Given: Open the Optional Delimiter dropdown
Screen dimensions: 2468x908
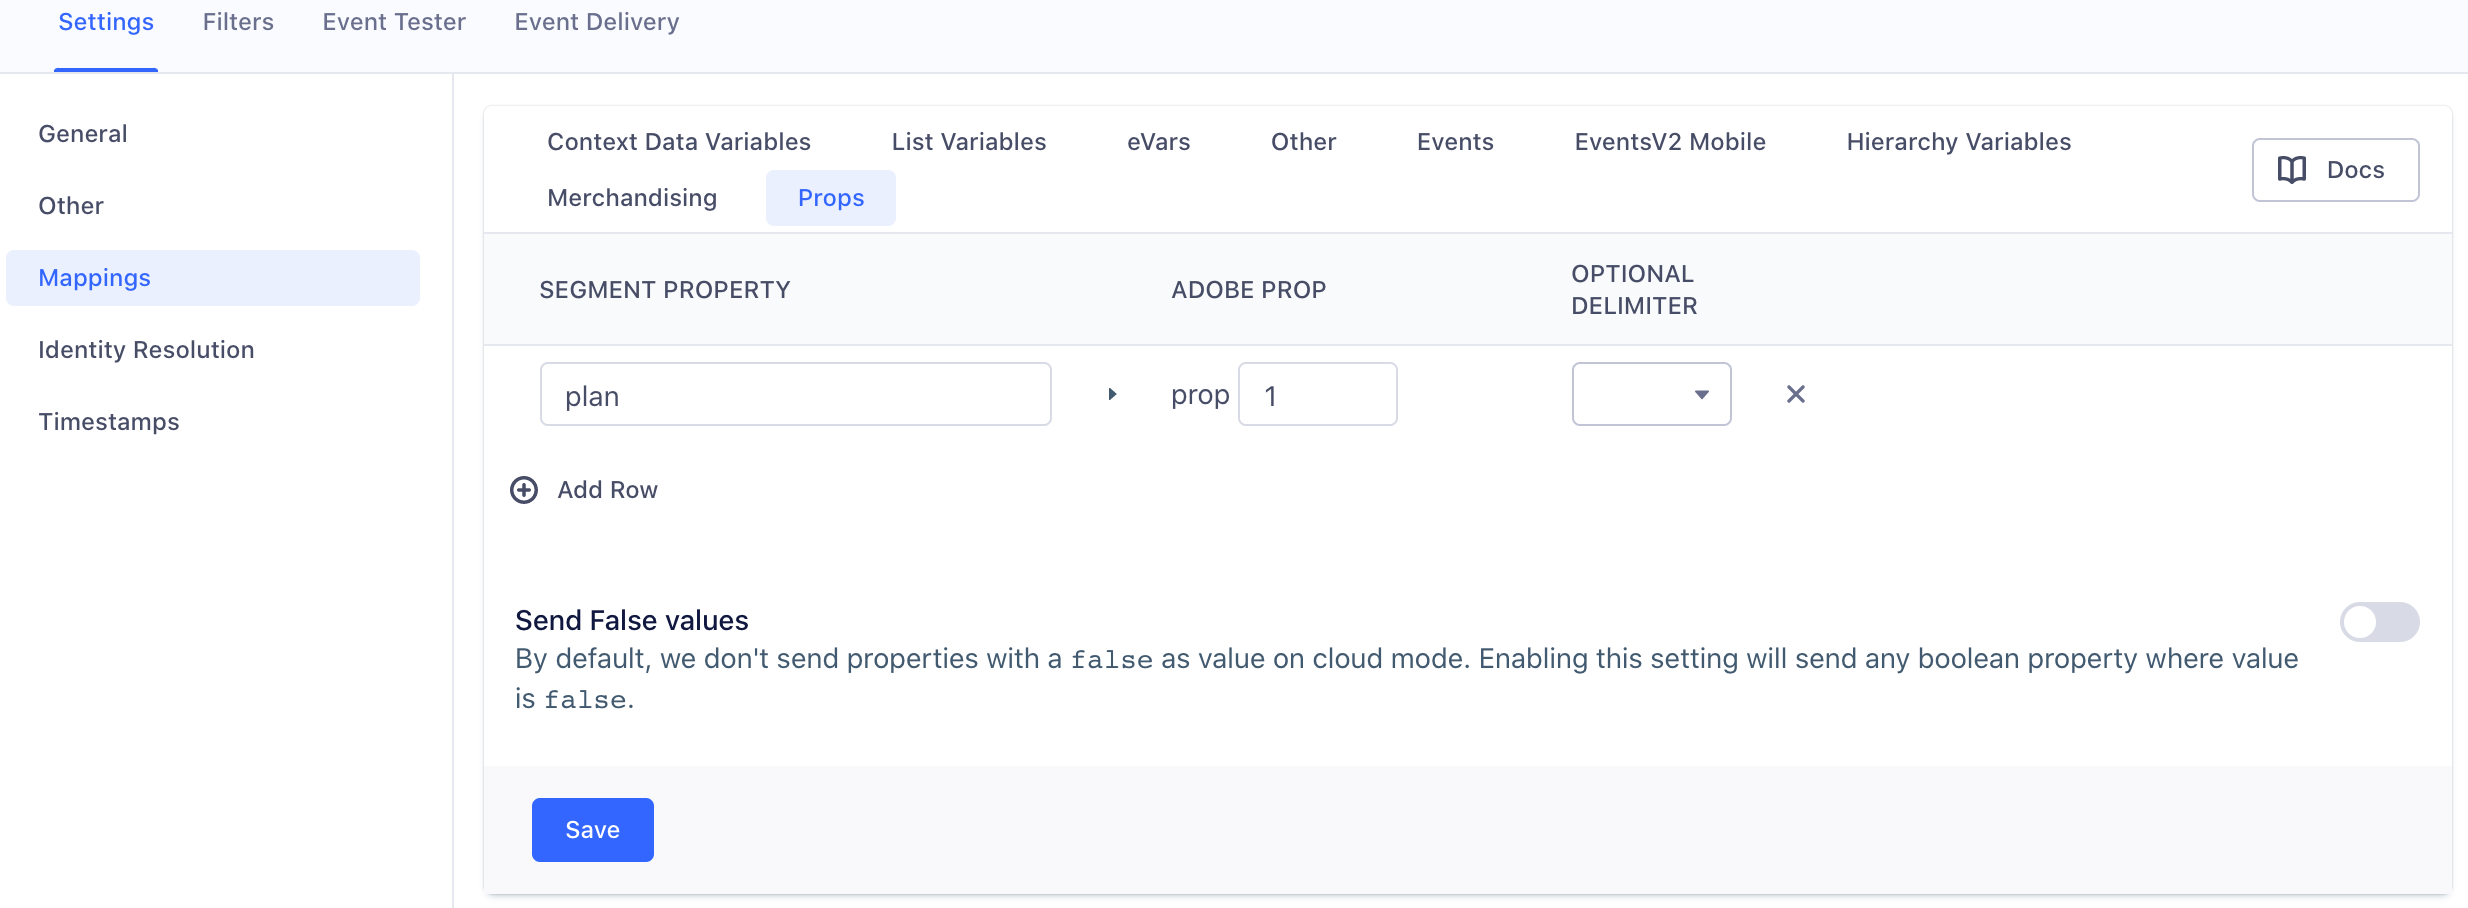Looking at the screenshot, I should tap(1650, 394).
